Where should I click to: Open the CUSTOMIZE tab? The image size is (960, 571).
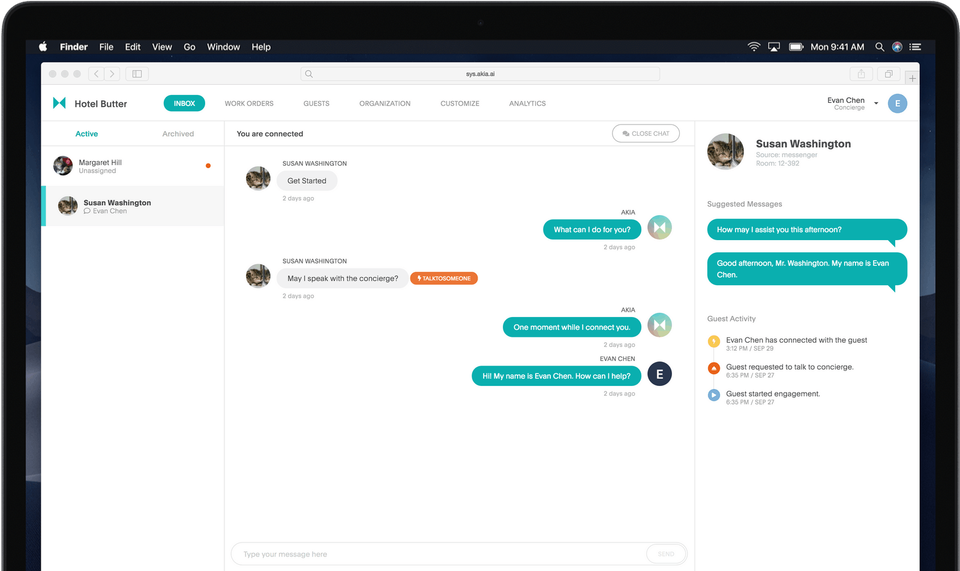coord(460,103)
